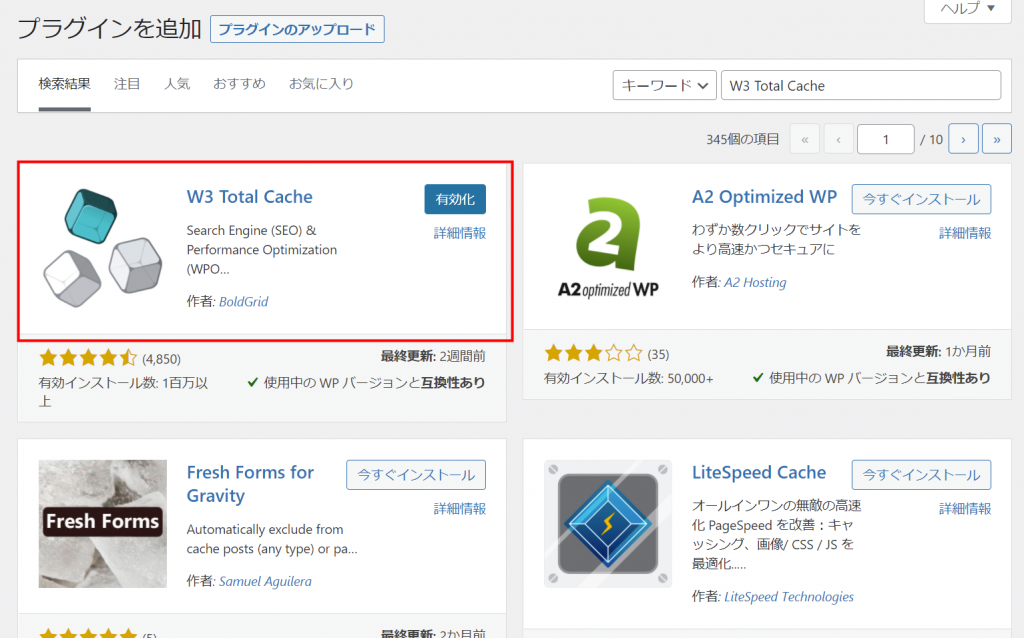Visit author LiteSpeed Technologies link
This screenshot has width=1024, height=638.
click(789, 597)
